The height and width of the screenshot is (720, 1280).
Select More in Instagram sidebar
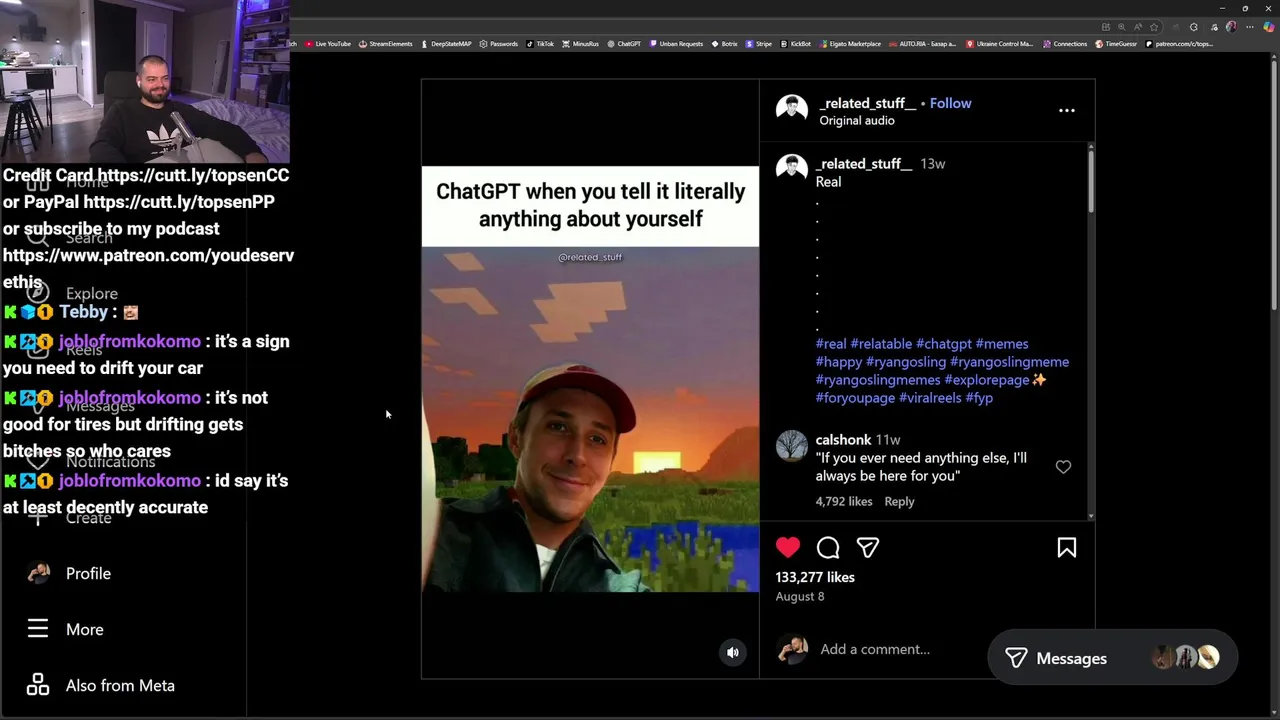[x=85, y=629]
